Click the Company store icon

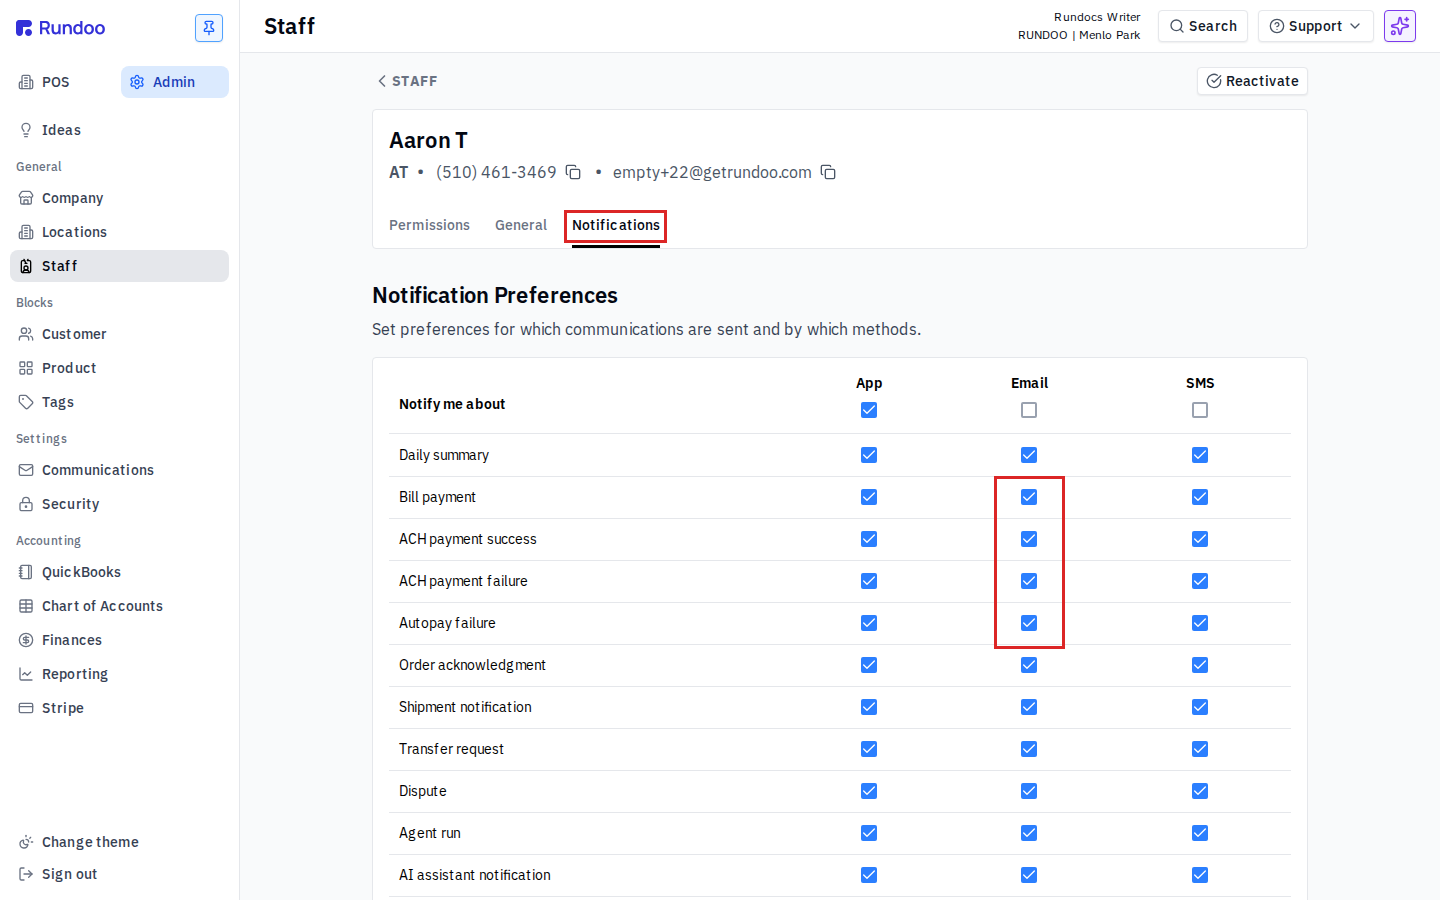[x=26, y=198]
